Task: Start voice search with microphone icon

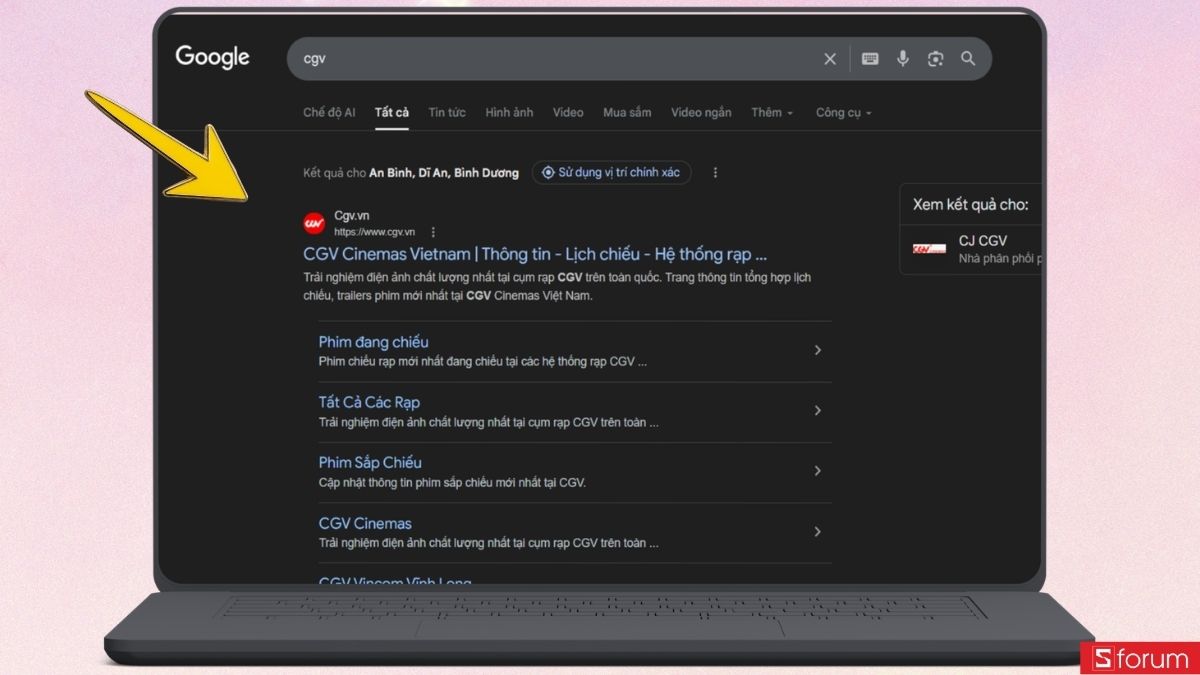Action: pyautogui.click(x=903, y=58)
